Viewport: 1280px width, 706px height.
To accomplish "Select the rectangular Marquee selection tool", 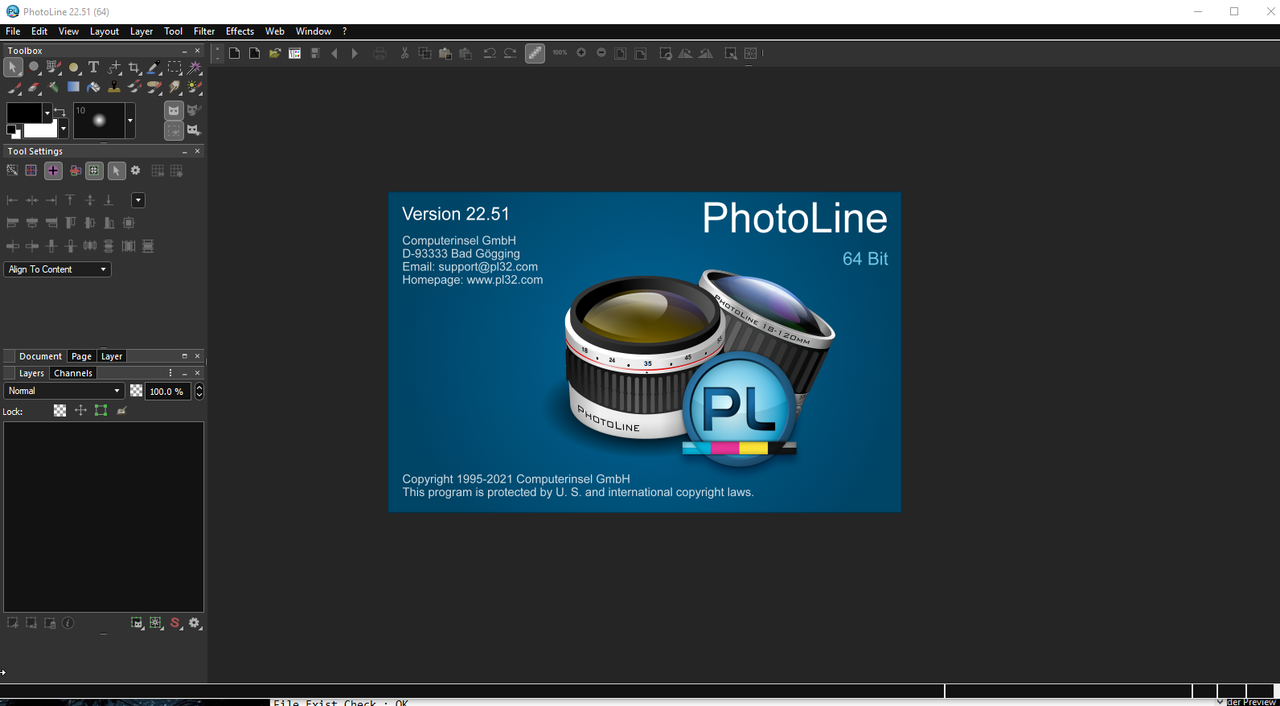I will 174,67.
